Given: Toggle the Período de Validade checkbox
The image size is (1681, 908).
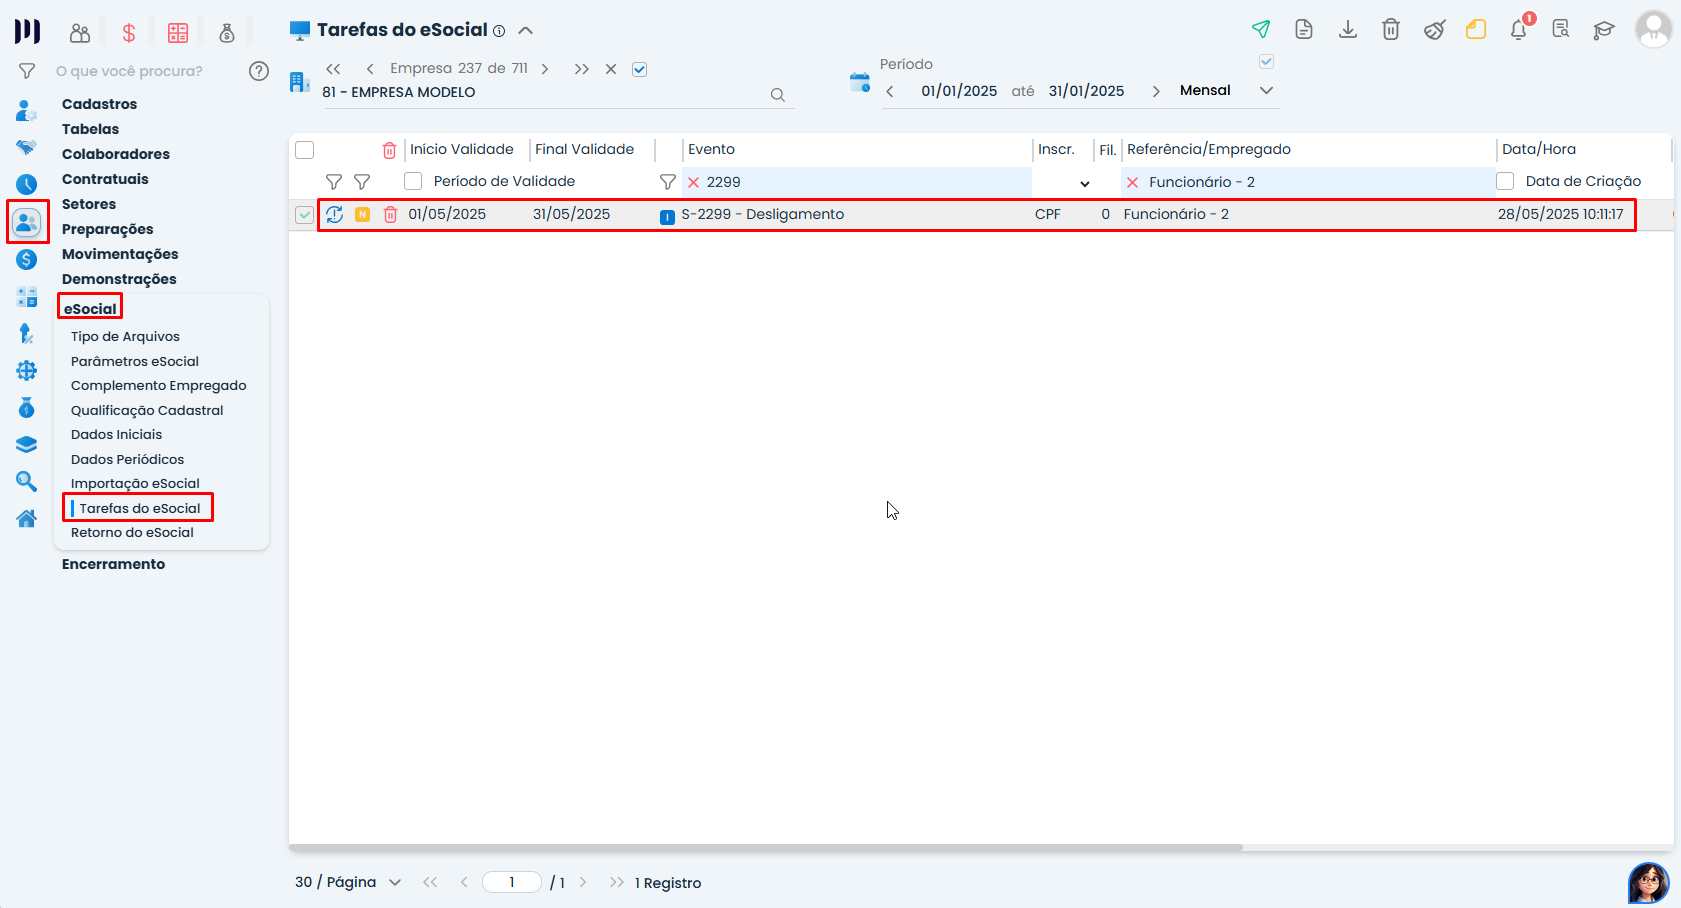Looking at the screenshot, I should 413,181.
